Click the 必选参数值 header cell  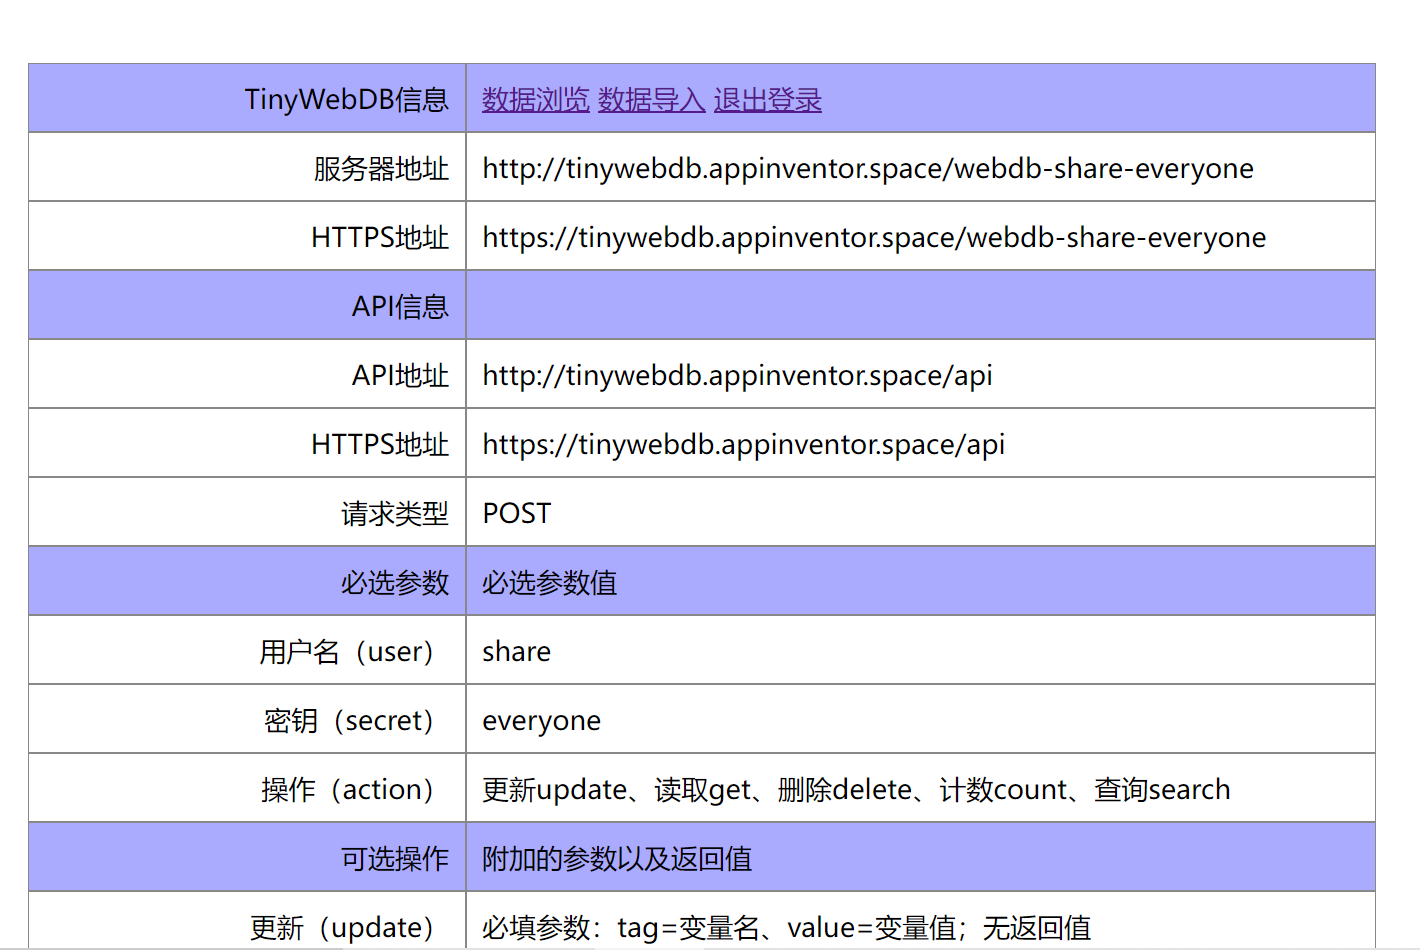[x=921, y=581]
